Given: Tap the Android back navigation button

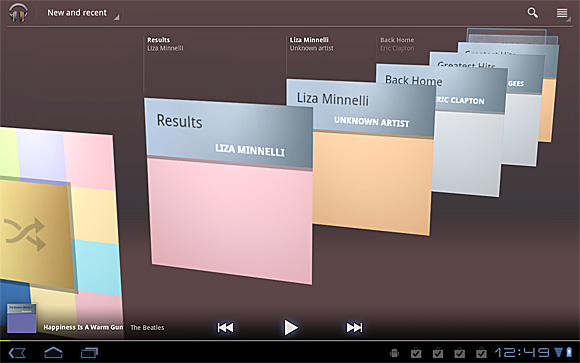Looking at the screenshot, I should tap(17, 353).
